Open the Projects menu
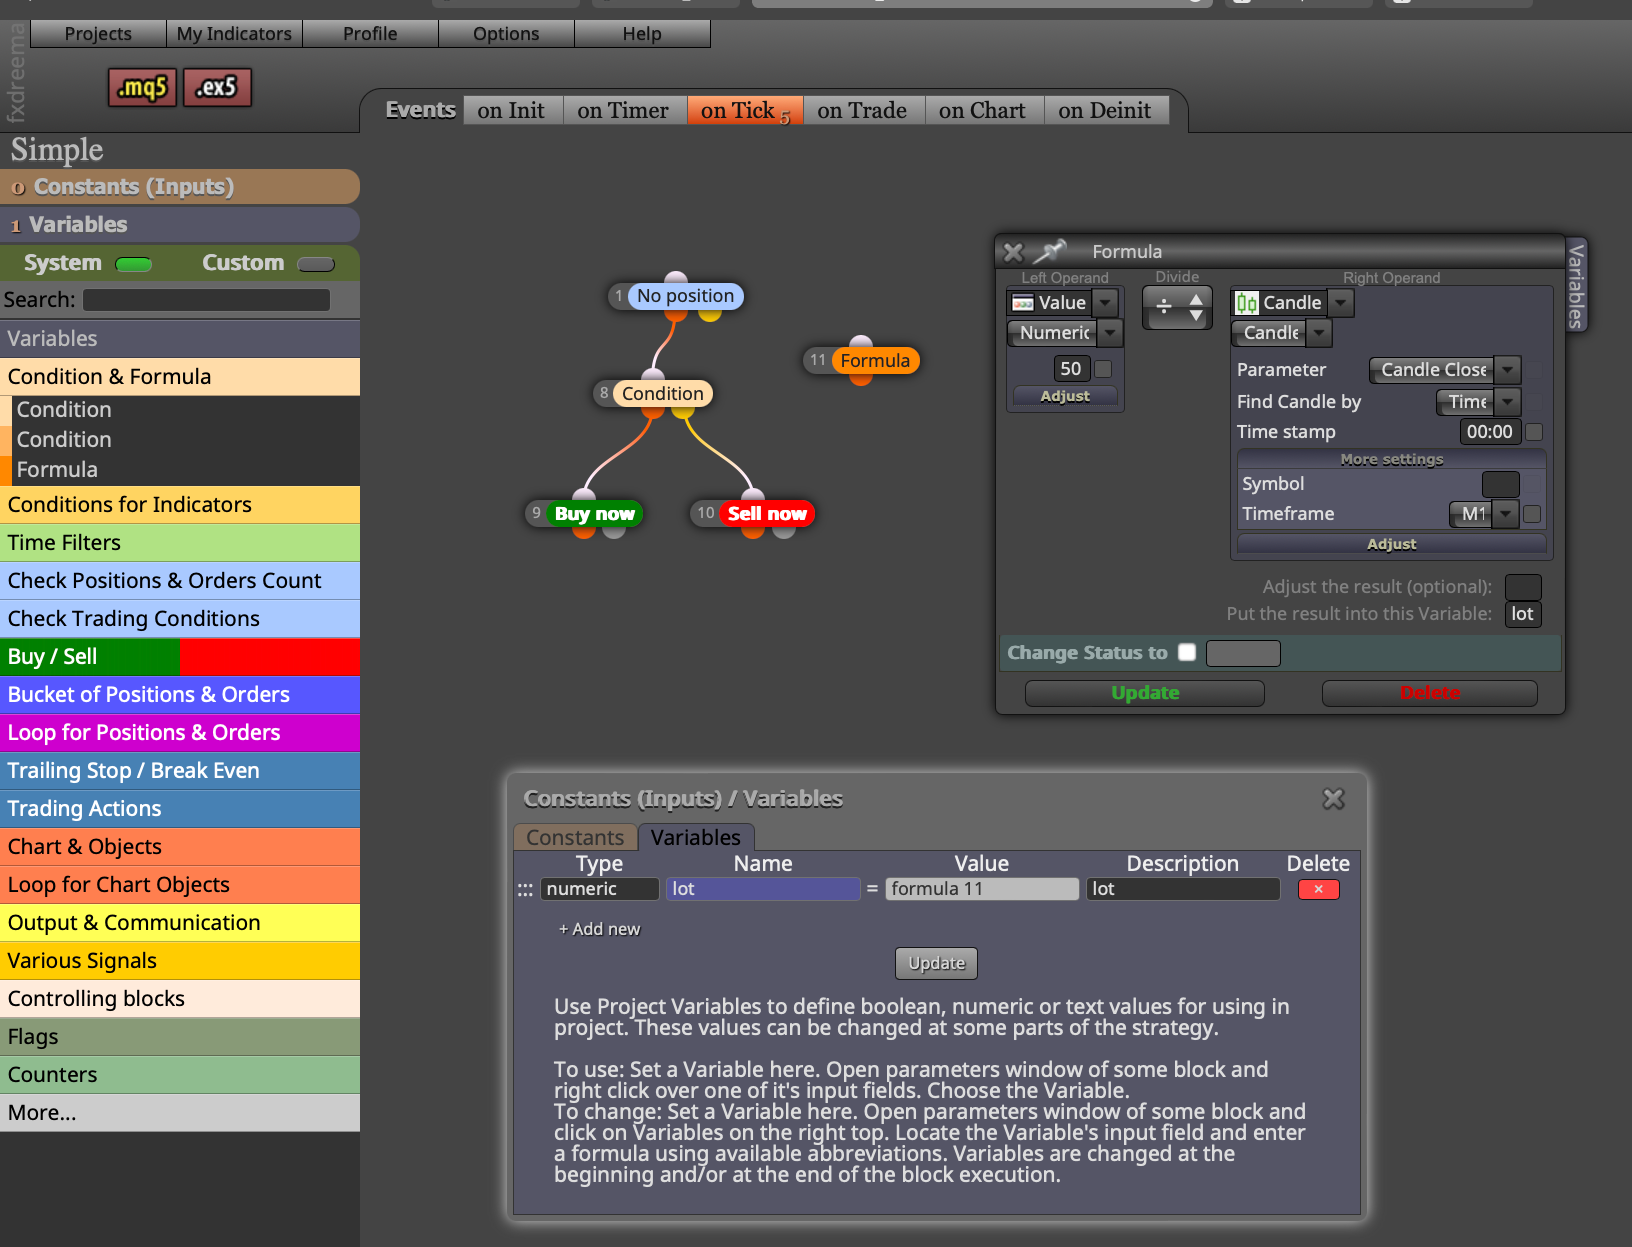The height and width of the screenshot is (1247, 1632). 98,34
